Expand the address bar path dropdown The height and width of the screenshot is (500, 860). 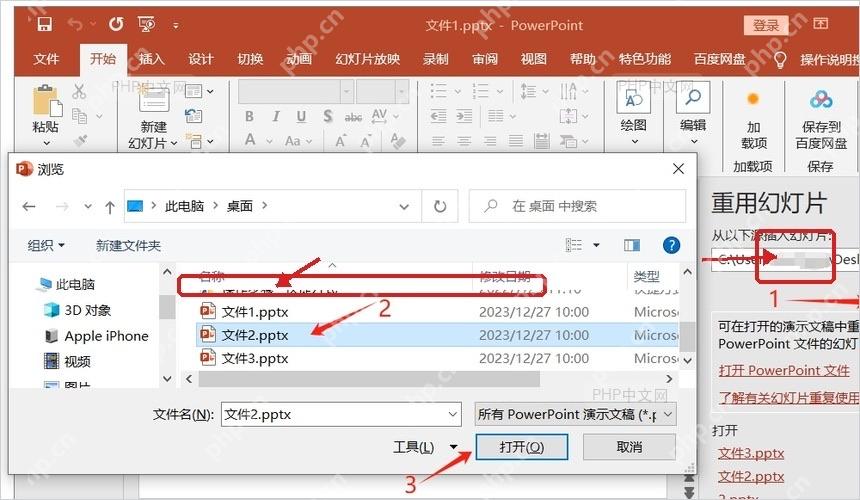tap(404, 207)
